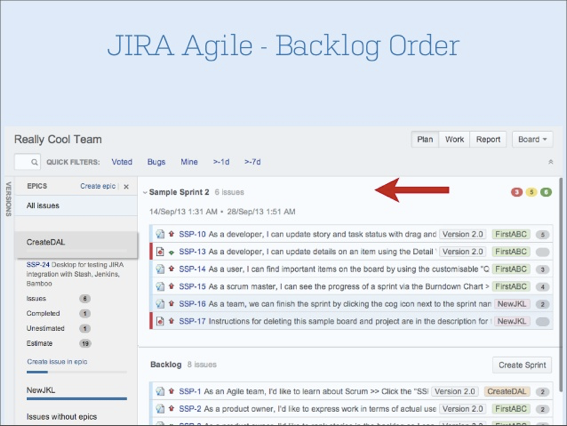Image resolution: width=567 pixels, height=426 pixels.
Task: Click story type icon of SSP-2
Action: pyautogui.click(x=160, y=409)
